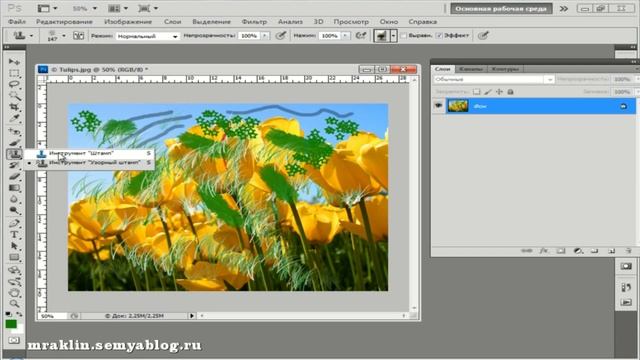Open the tool preset picker dropdown
Screen dimensions: 640x360
31,36
